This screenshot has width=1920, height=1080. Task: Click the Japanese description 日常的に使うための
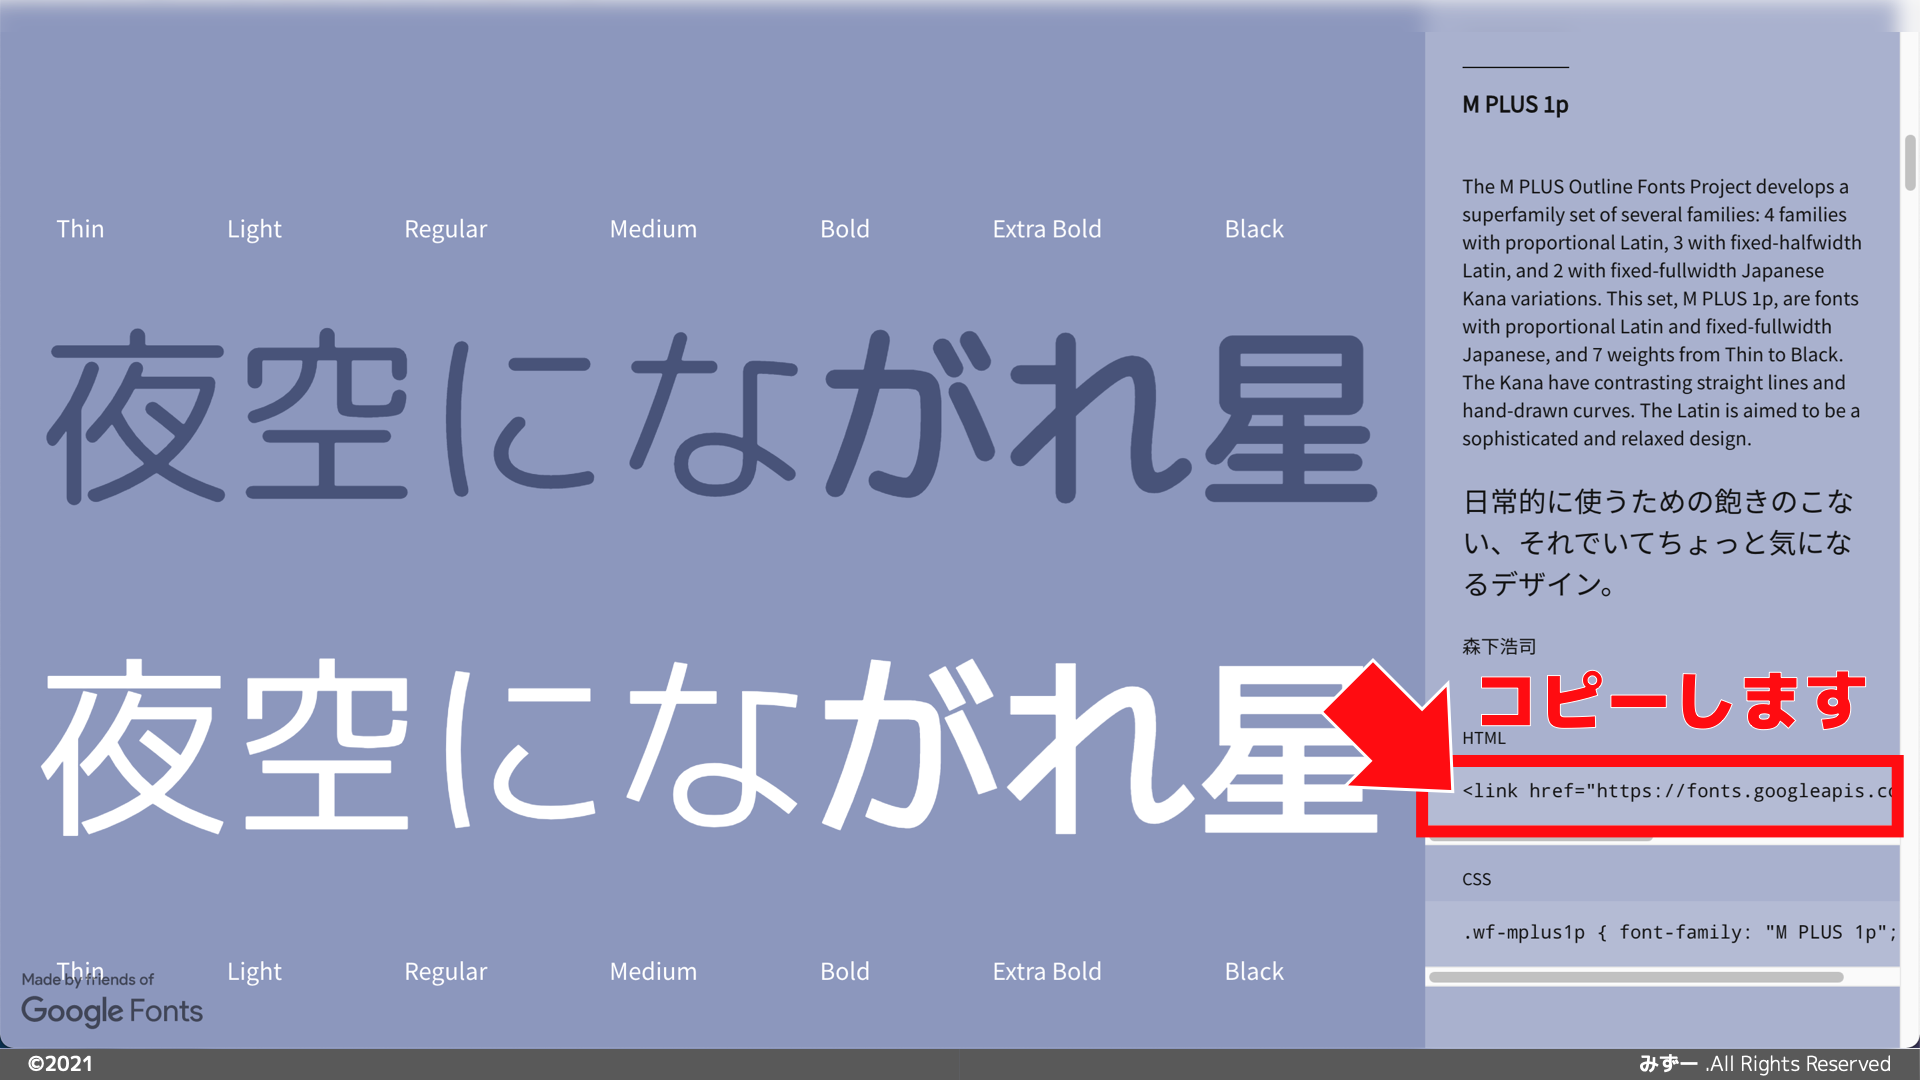[1658, 542]
